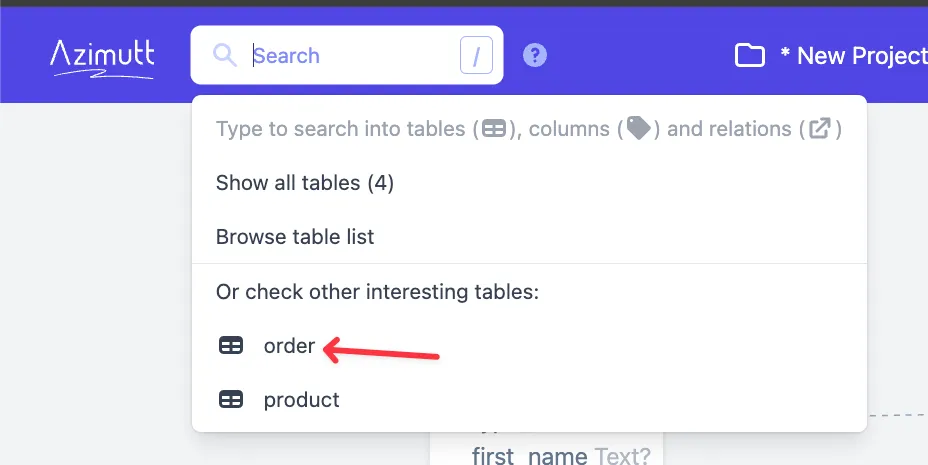928x465 pixels.
Task: Click the tag icon in search hint
Action: (x=638, y=128)
